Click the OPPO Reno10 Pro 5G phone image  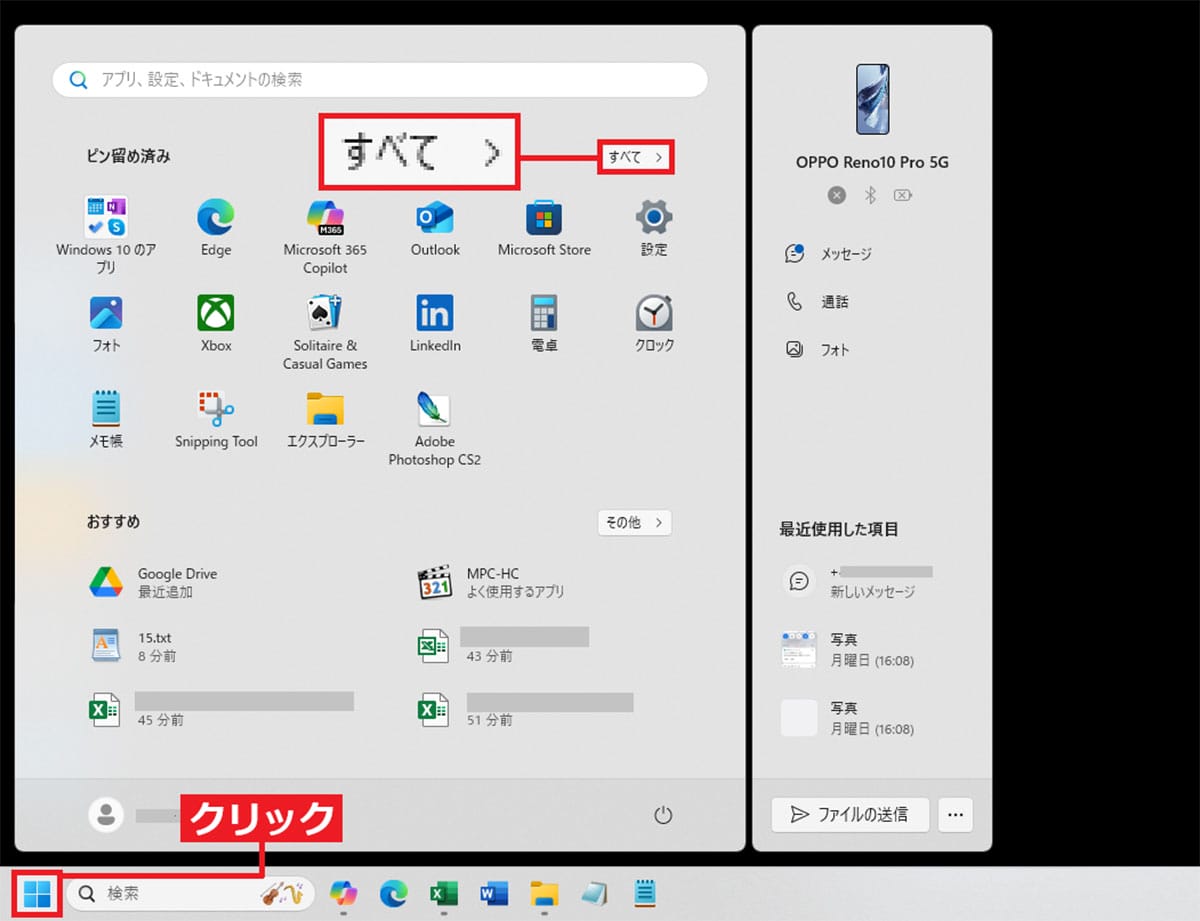pyautogui.click(x=872, y=99)
